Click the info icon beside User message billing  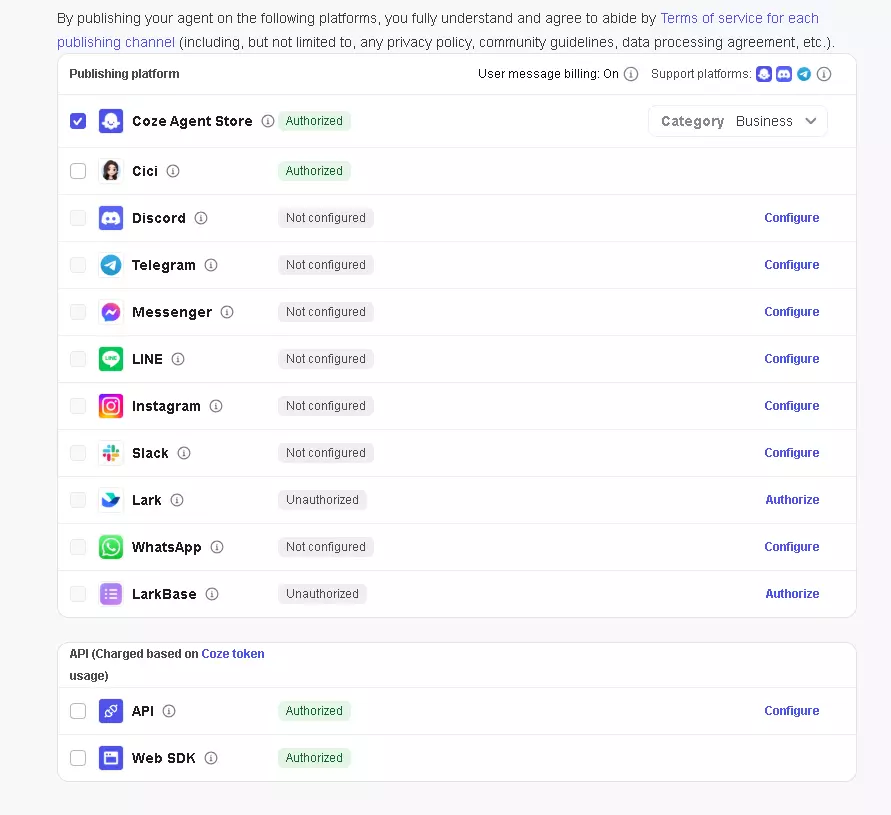click(x=631, y=74)
